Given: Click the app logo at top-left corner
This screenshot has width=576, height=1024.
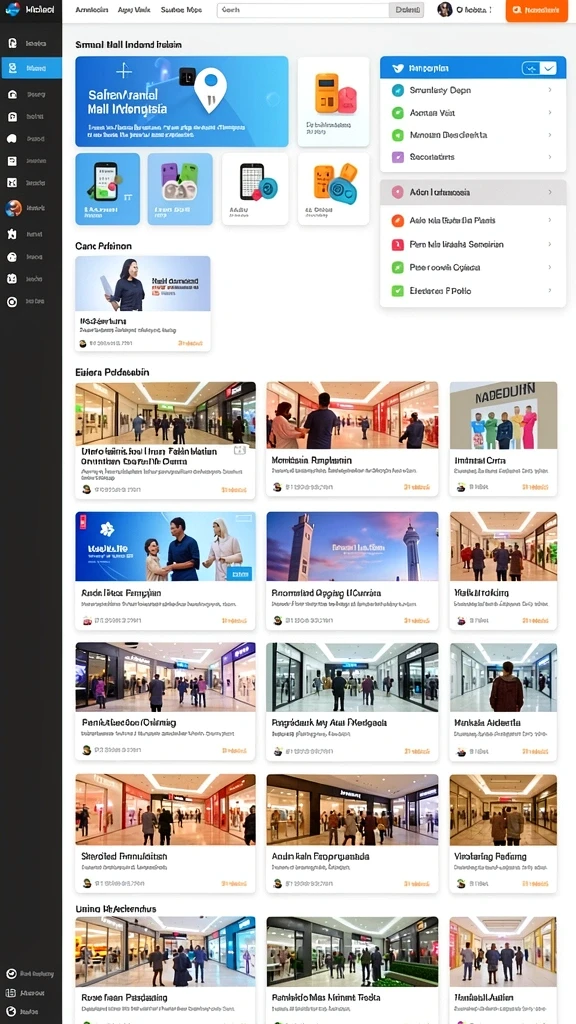Looking at the screenshot, I should click(x=12, y=10).
